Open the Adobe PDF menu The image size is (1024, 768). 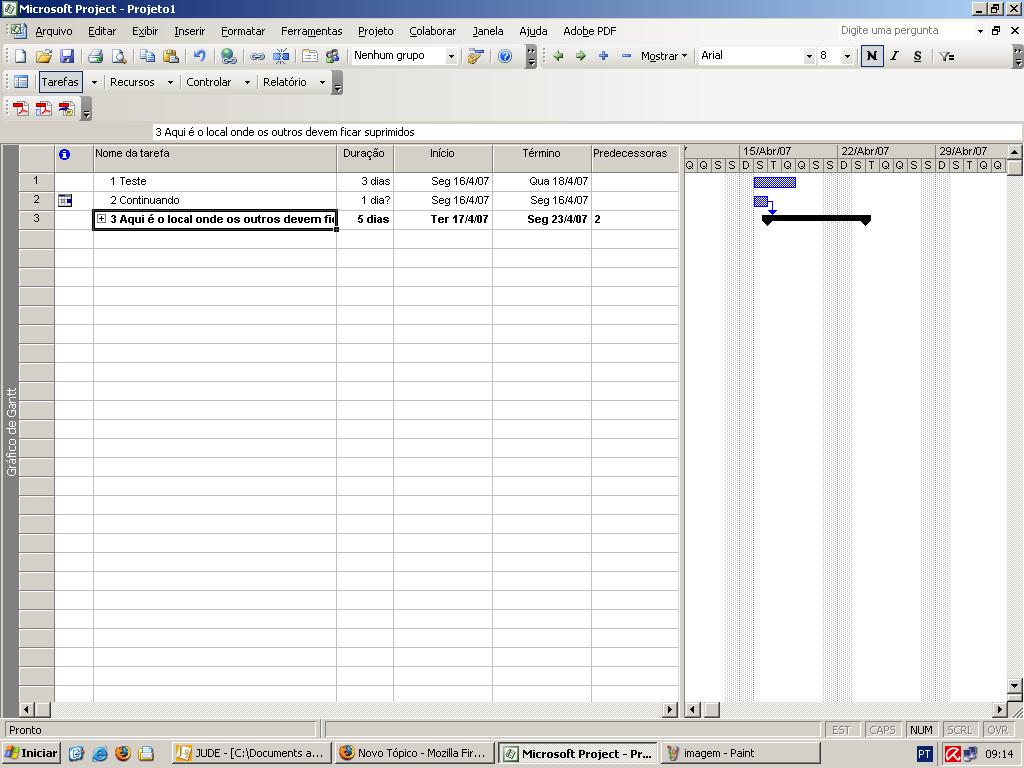click(x=590, y=31)
